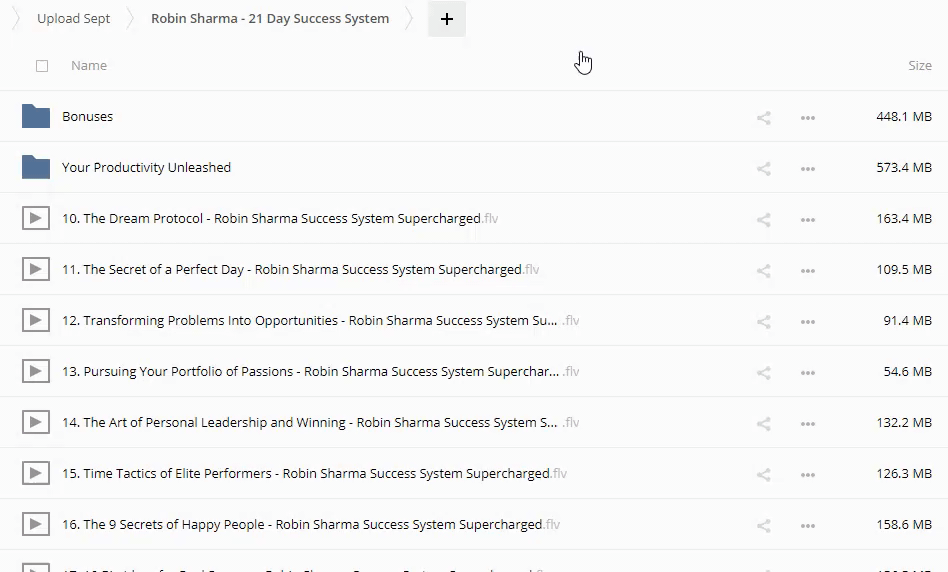Open the Bonuses folder icon

point(36,116)
